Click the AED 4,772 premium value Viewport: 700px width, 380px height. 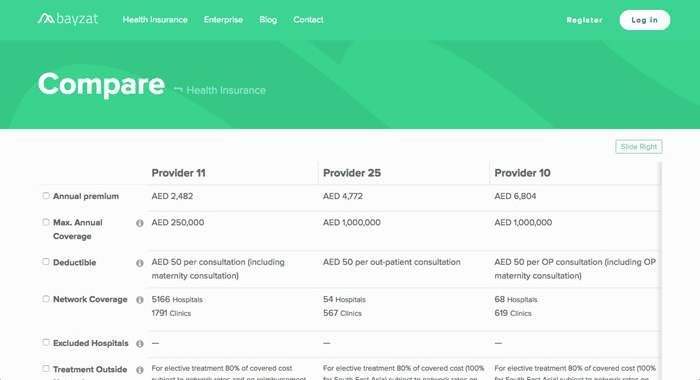pos(342,196)
